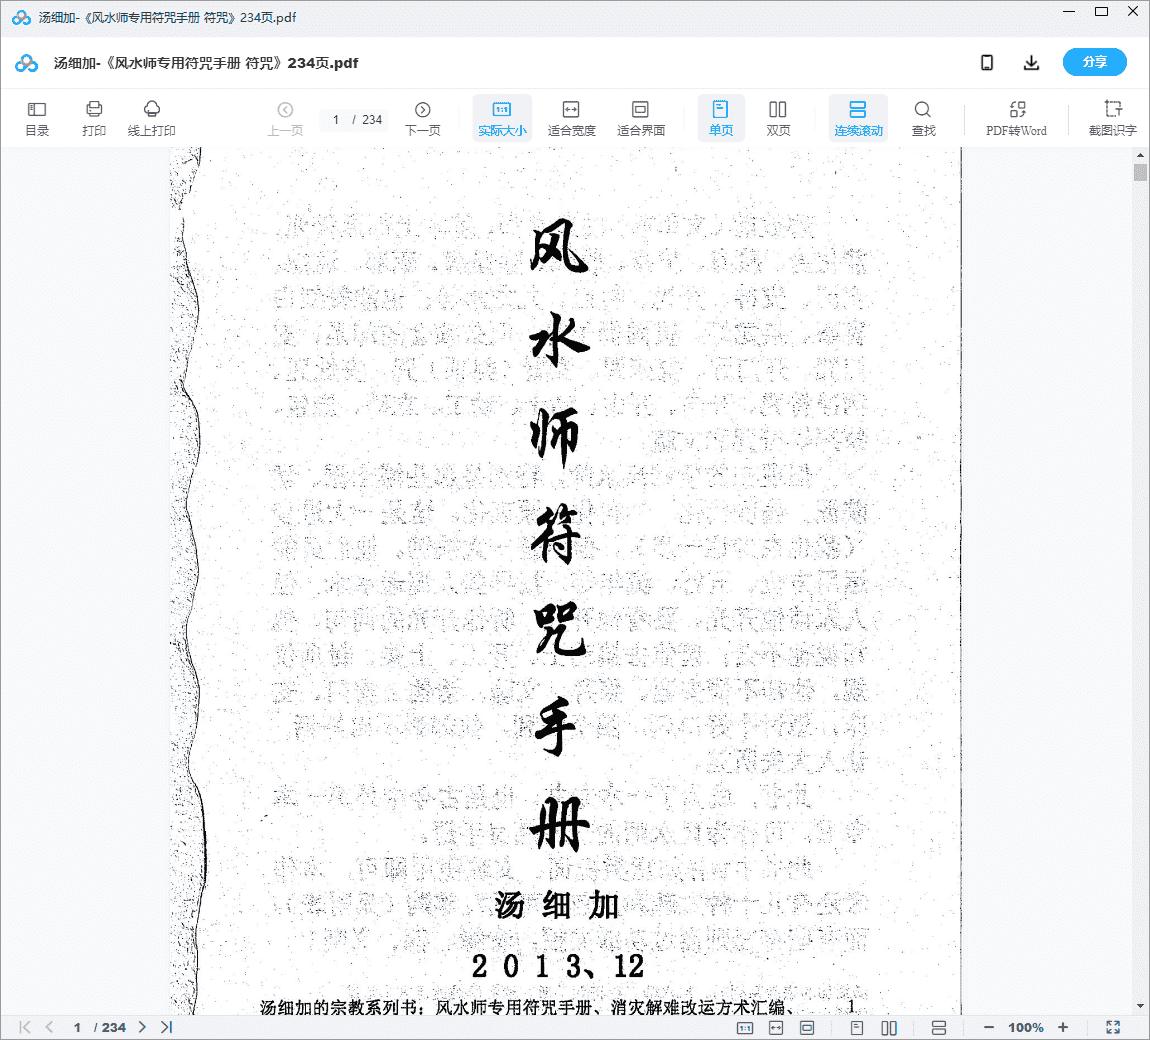Click the page number input field in toolbar
This screenshot has width=1150, height=1040.
tap(337, 120)
